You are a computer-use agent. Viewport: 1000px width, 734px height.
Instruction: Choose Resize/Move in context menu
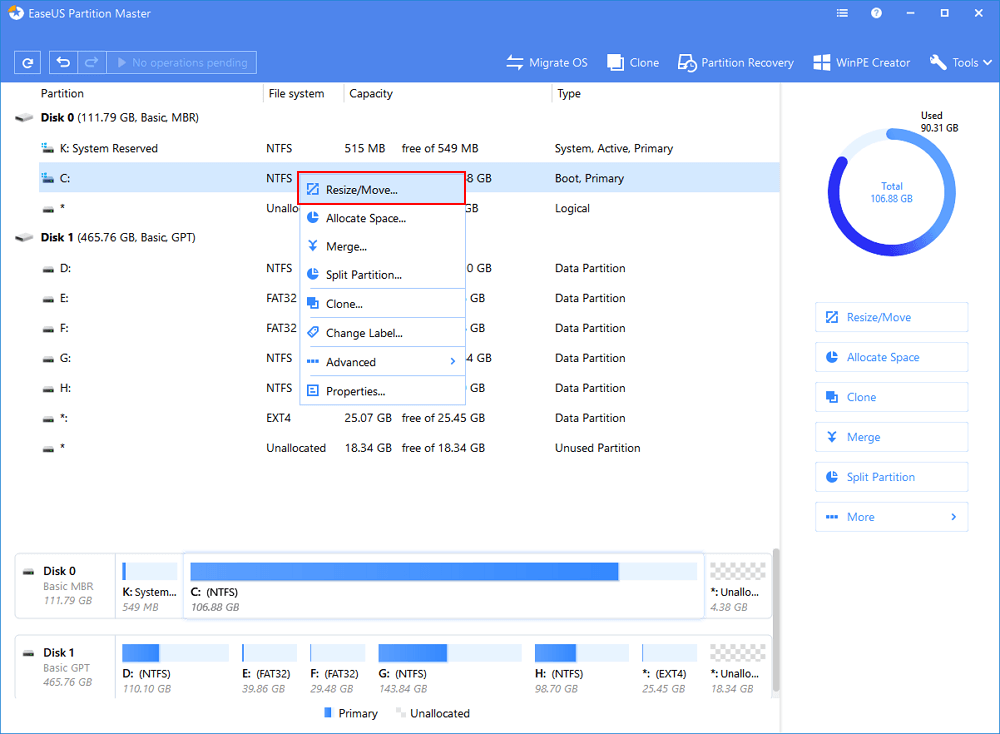click(x=382, y=189)
